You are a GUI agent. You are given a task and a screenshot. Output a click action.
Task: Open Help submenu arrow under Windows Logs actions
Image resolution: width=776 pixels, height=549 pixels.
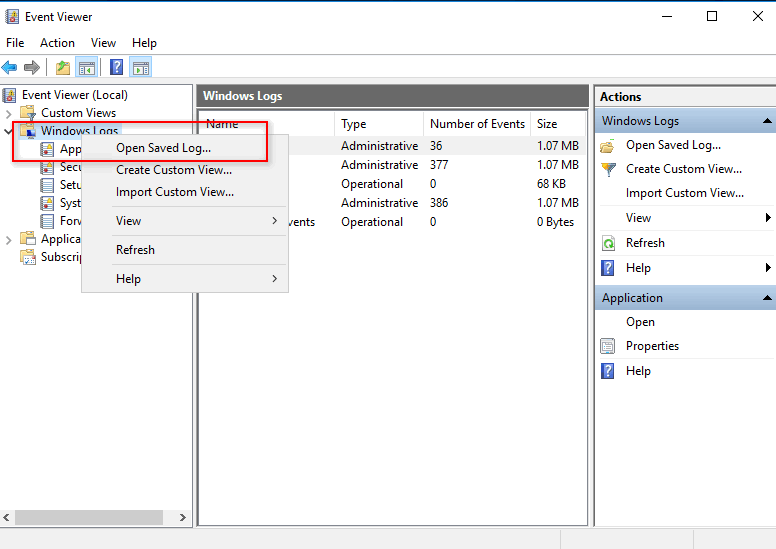[768, 268]
